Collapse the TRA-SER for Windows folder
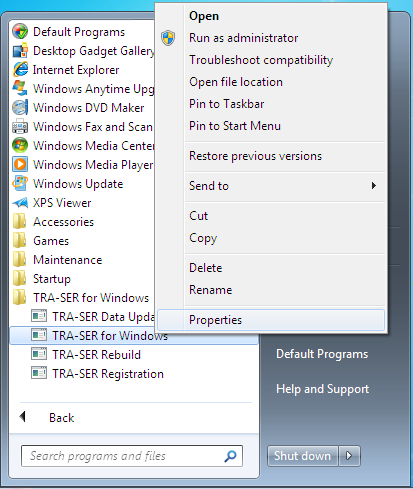Image resolution: width=413 pixels, height=489 pixels. [x=81, y=297]
